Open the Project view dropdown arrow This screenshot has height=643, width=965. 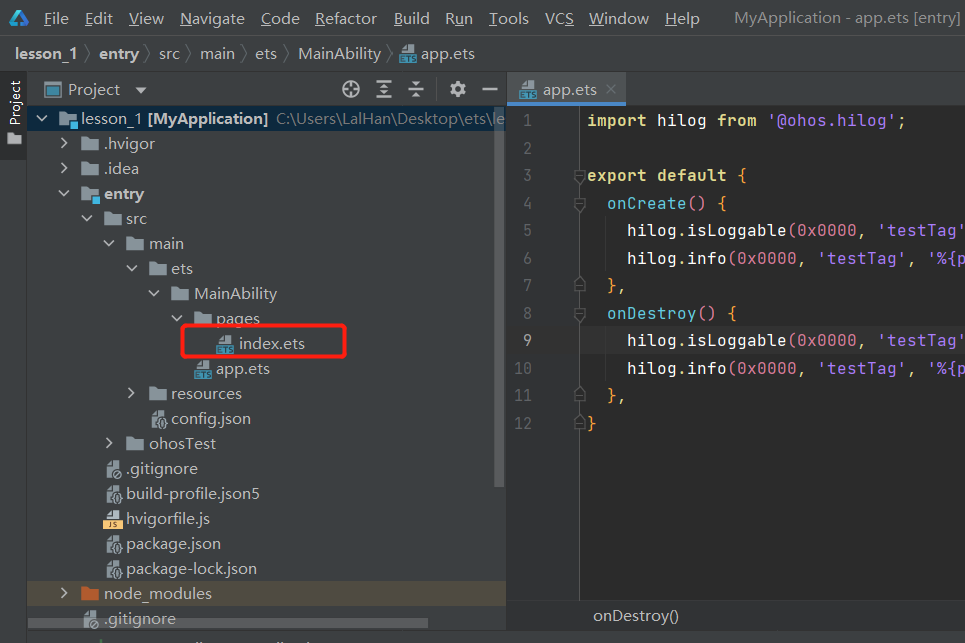pyautogui.click(x=140, y=90)
